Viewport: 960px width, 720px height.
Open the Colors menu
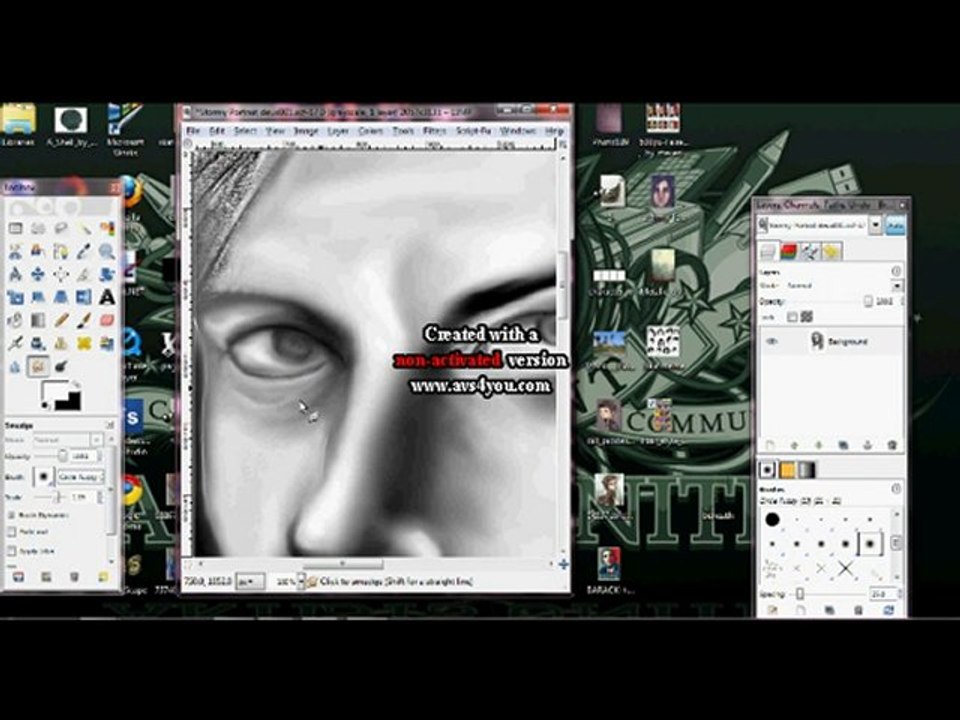370,131
